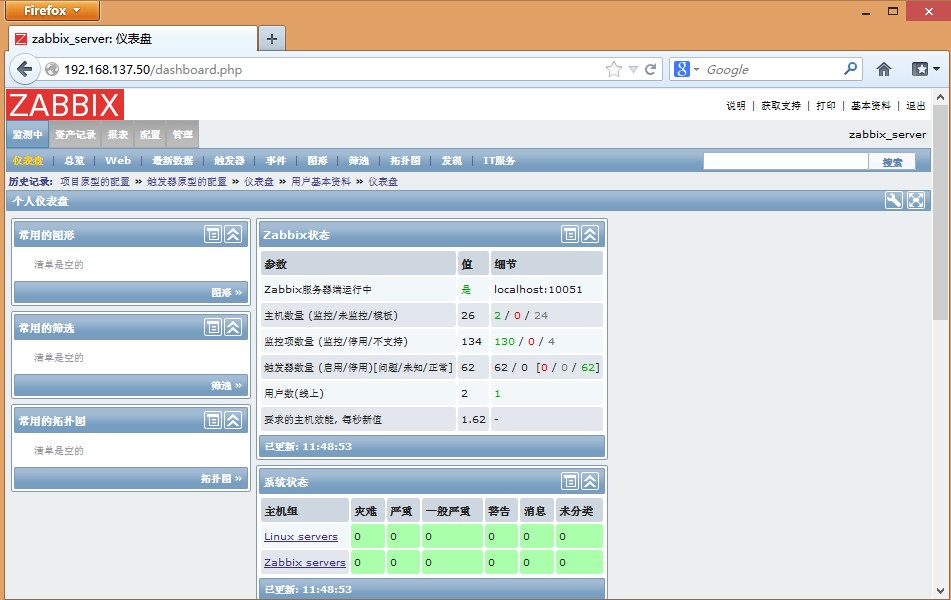951x600 pixels.
Task: Open history link 项目原型的配置
Action: click(x=95, y=181)
